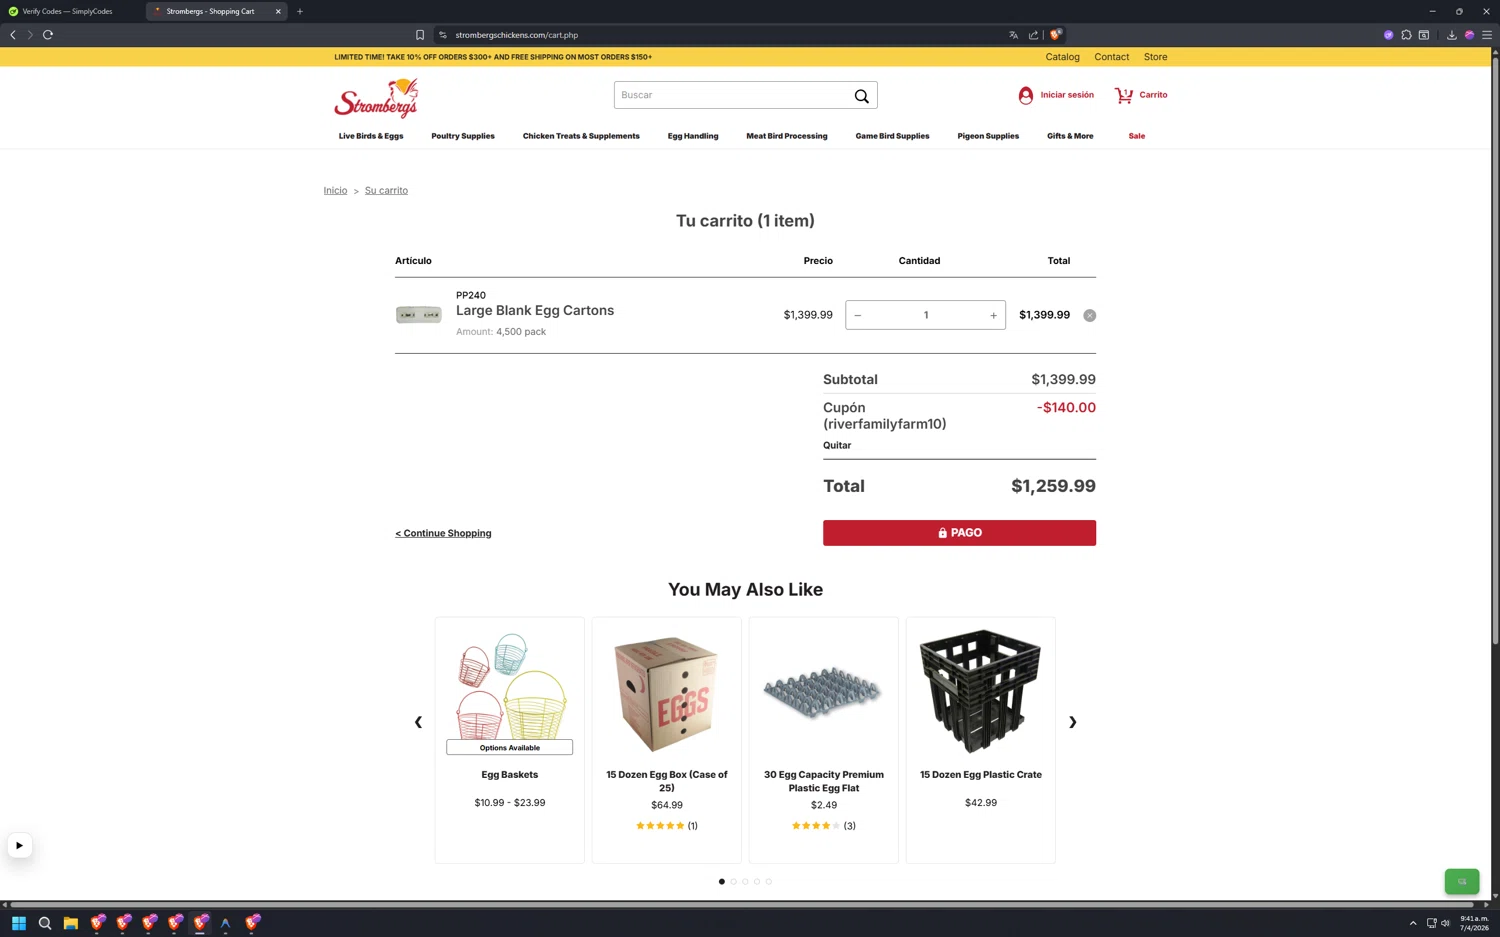Open Large Blank Egg Cartons product link
This screenshot has height=937, width=1500.
[x=535, y=311]
